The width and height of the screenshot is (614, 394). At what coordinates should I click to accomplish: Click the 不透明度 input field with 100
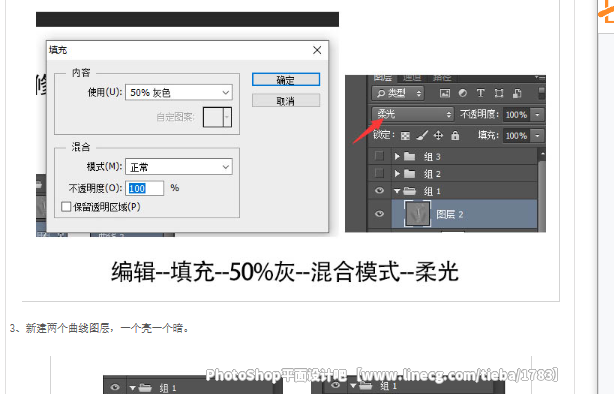[x=144, y=188]
